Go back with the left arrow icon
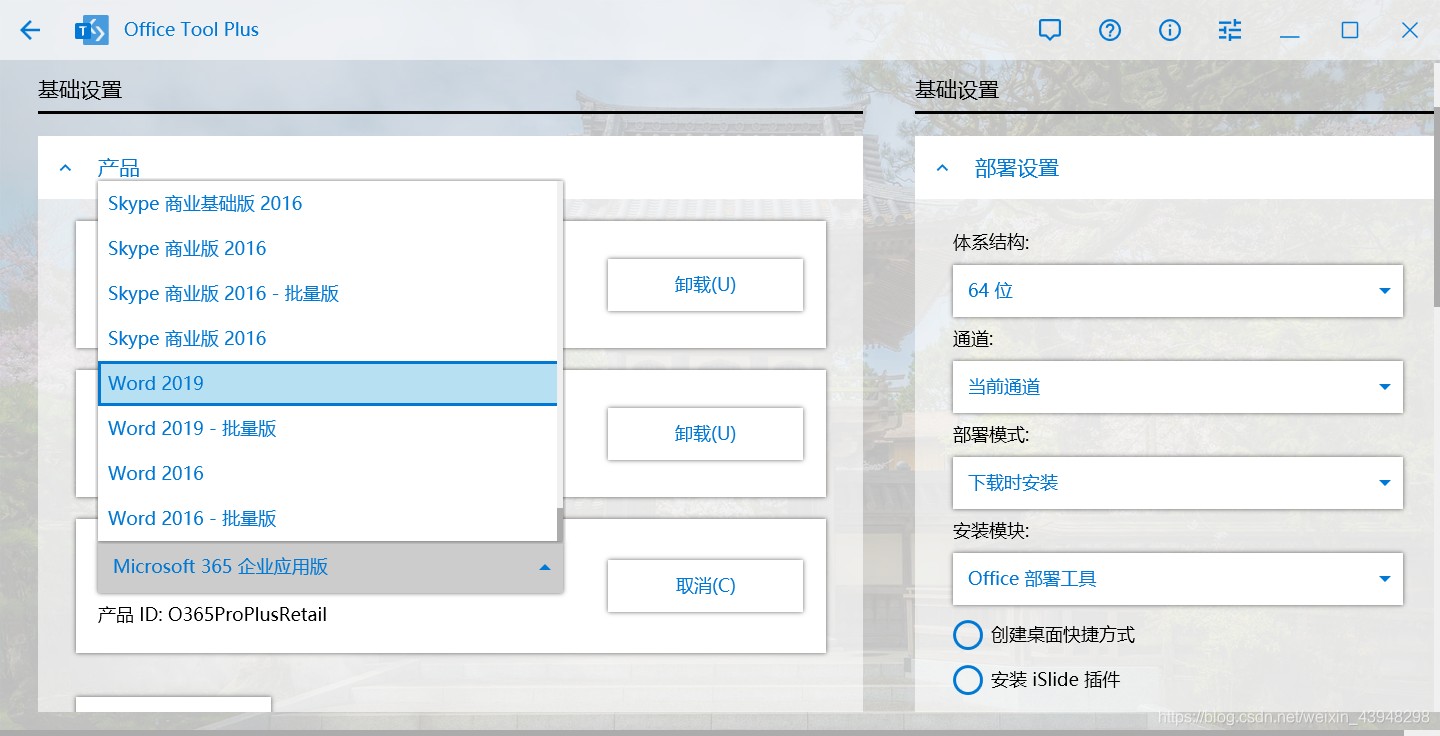Viewport: 1440px width, 736px height. pyautogui.click(x=30, y=30)
